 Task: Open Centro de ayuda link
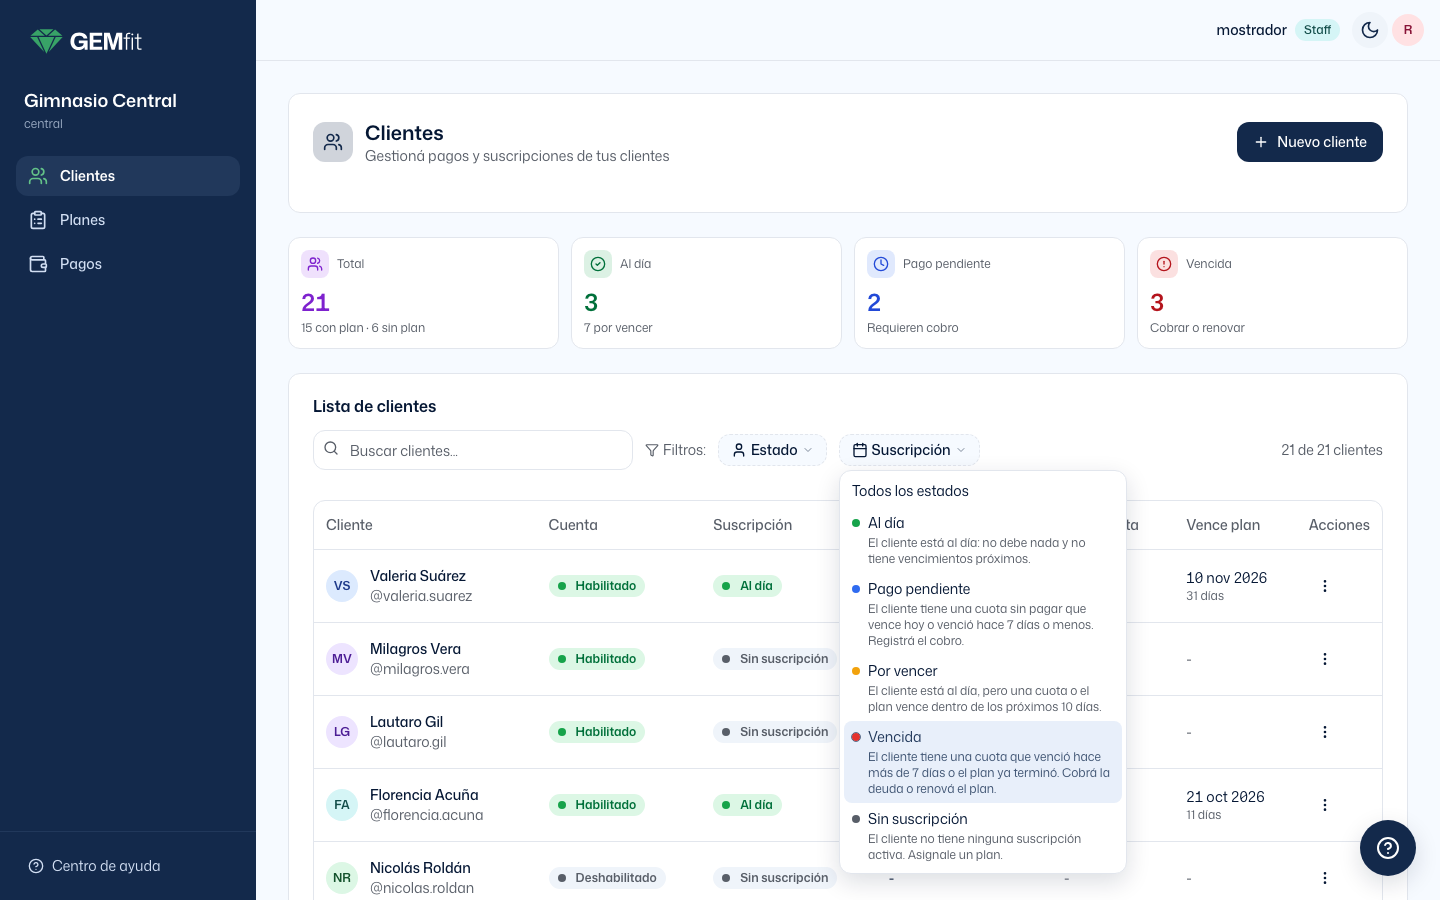95,866
